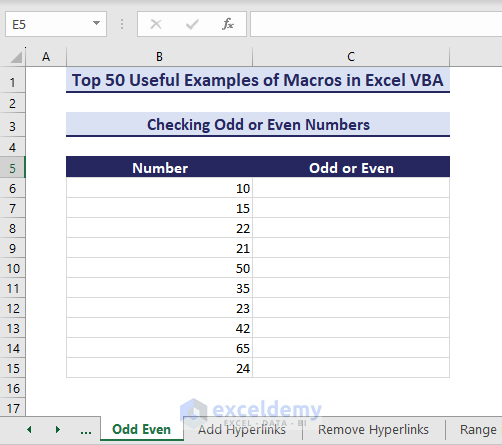Select row 6 header
Screen dimensions: 502x445
point(12,189)
